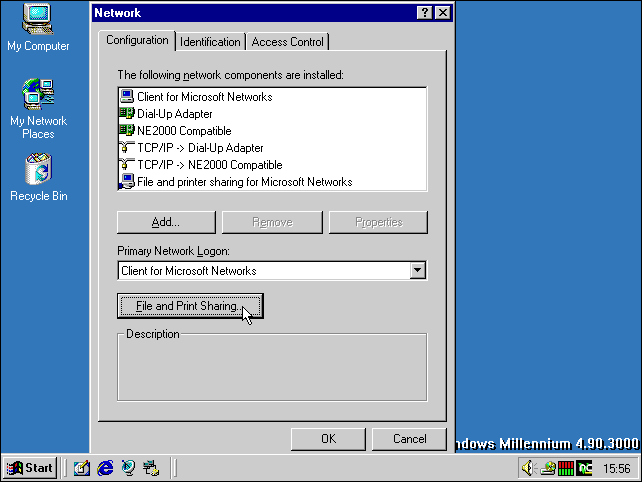Open the volume speaker tray icon
The height and width of the screenshot is (482, 642).
(x=528, y=468)
